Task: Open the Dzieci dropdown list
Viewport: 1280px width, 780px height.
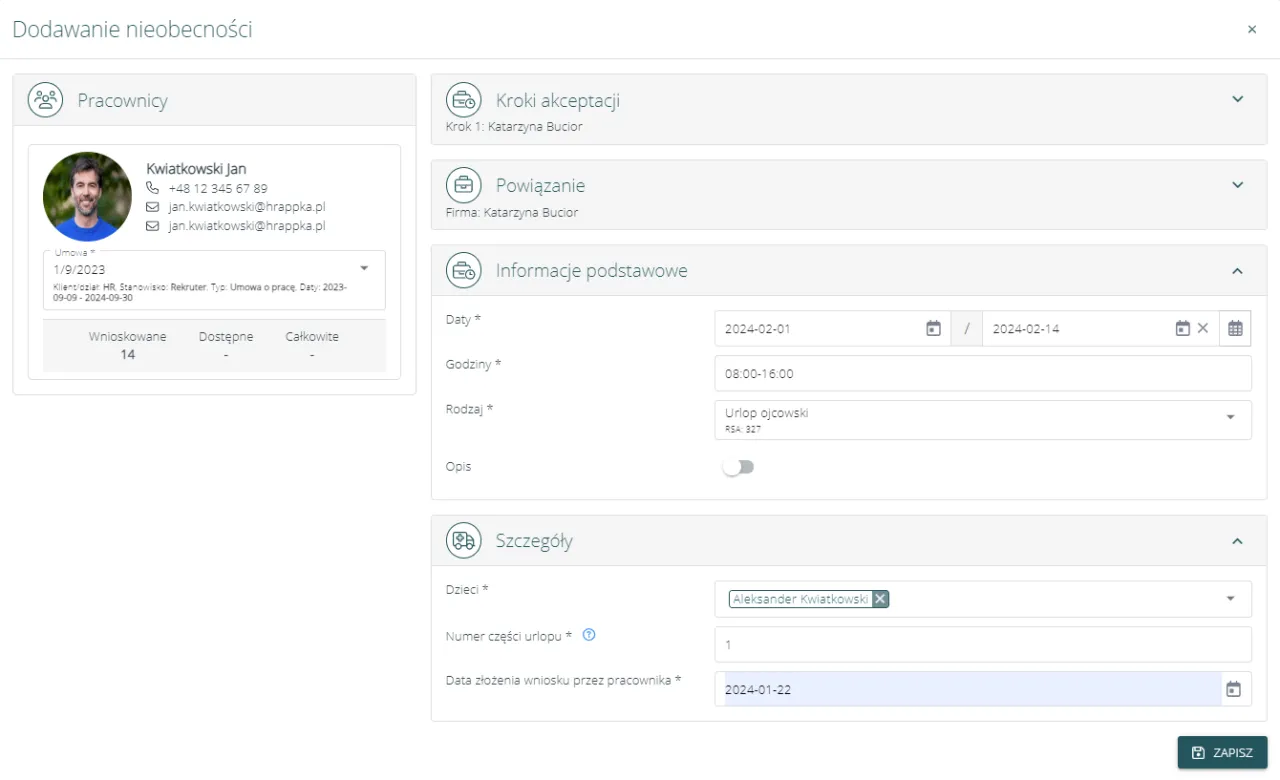Action: tap(1231, 599)
